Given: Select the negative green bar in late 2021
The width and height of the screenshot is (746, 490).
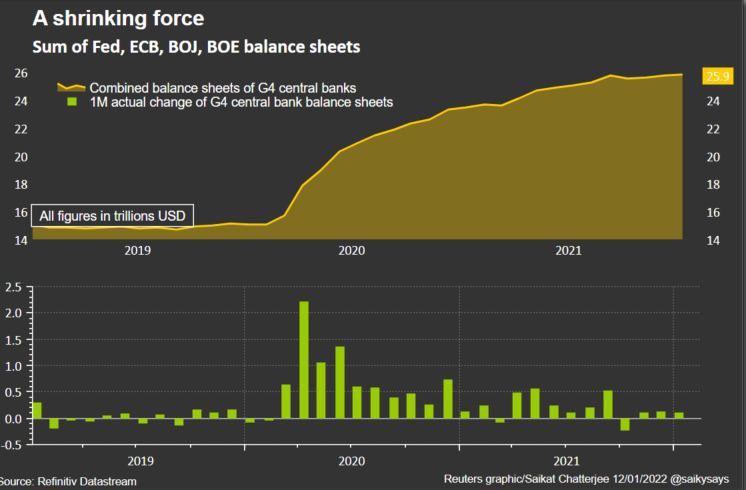Looking at the screenshot, I should (x=625, y=424).
